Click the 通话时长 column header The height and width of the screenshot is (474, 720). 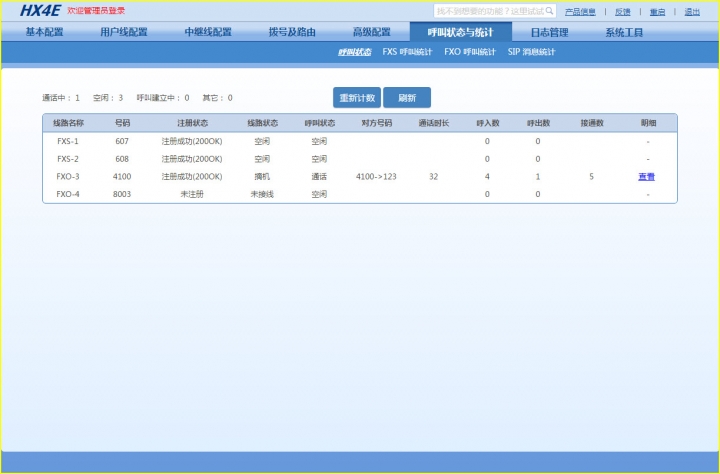tap(434, 123)
